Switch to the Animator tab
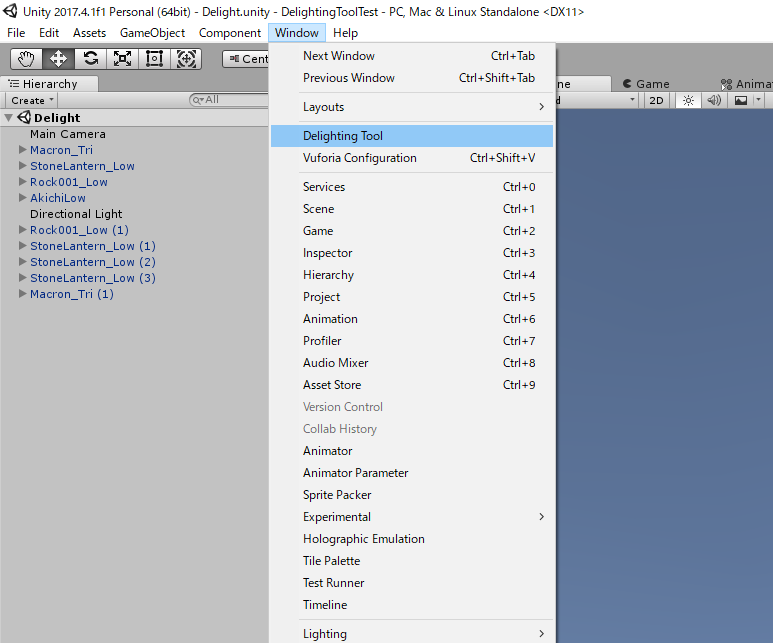Screen dimensions: 773x643 (746, 84)
